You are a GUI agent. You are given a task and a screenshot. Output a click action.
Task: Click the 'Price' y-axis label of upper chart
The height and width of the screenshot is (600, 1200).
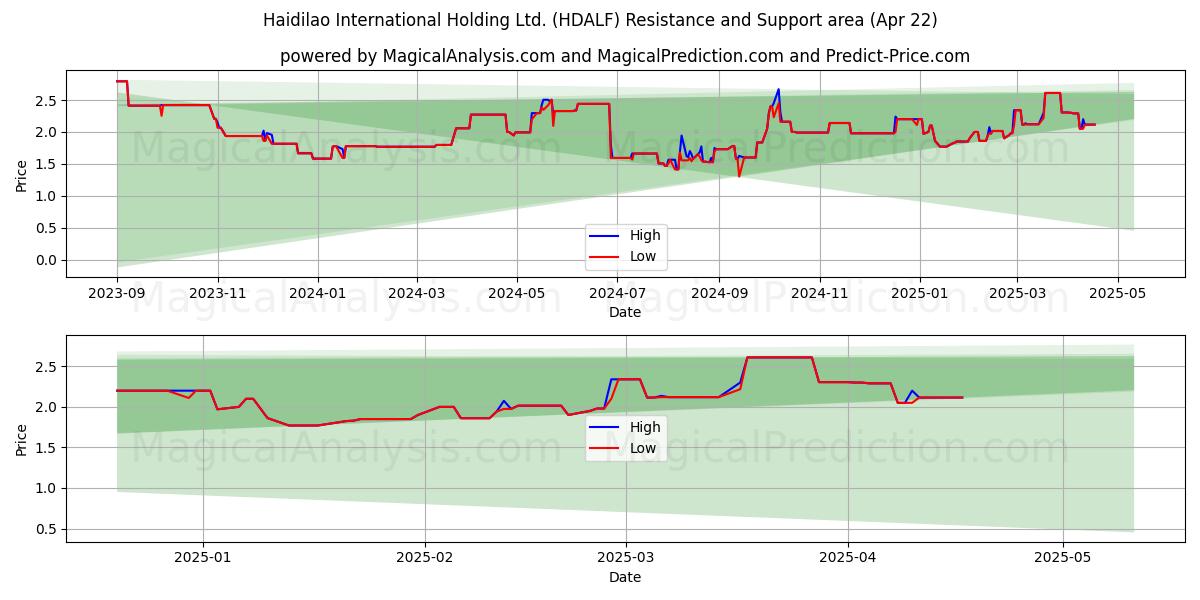tap(21, 174)
